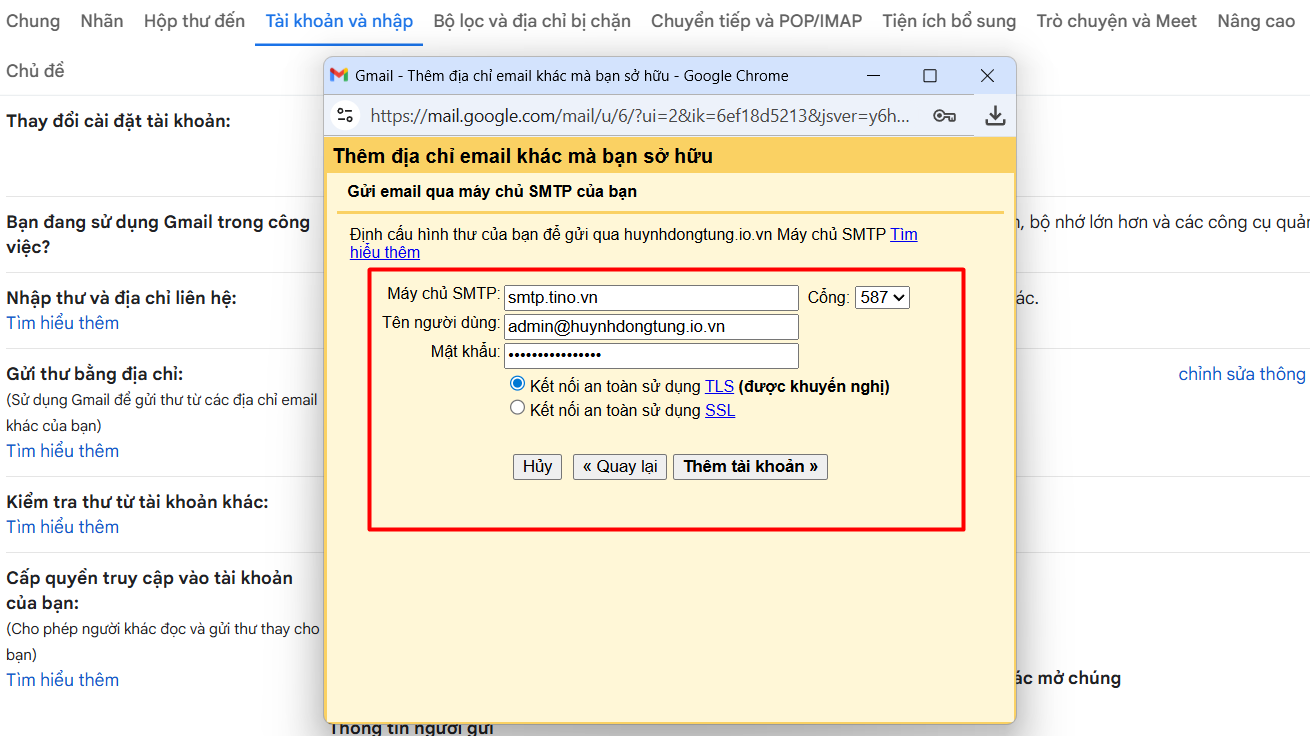1310x736 pixels.
Task: Close the popup Chrome window
Action: point(987,76)
